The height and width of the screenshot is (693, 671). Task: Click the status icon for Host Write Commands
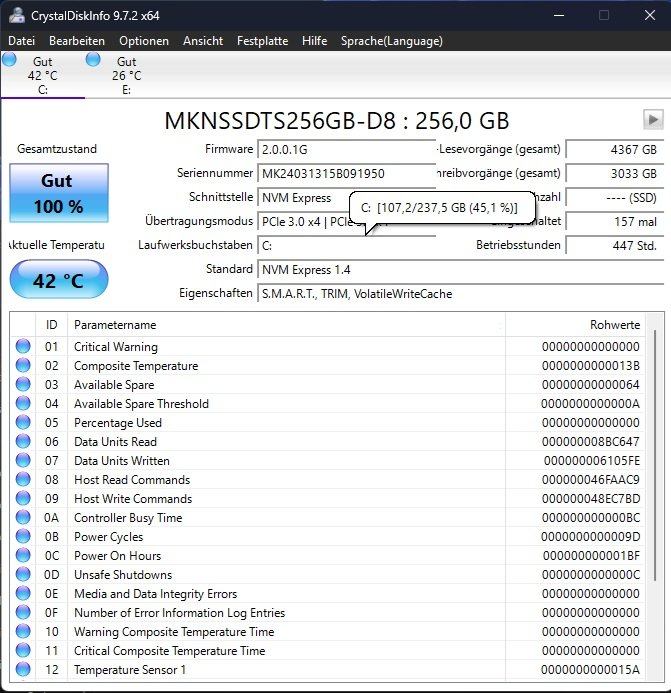pyautogui.click(x=23, y=498)
